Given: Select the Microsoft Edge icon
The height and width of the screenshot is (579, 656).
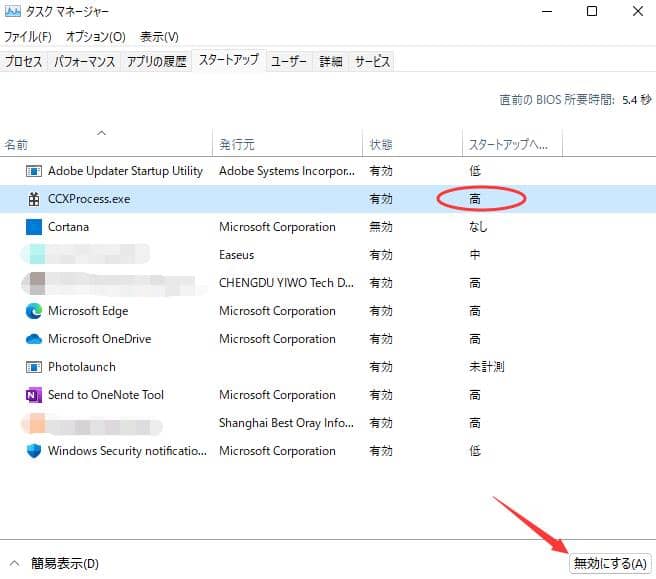Looking at the screenshot, I should 33,311.
